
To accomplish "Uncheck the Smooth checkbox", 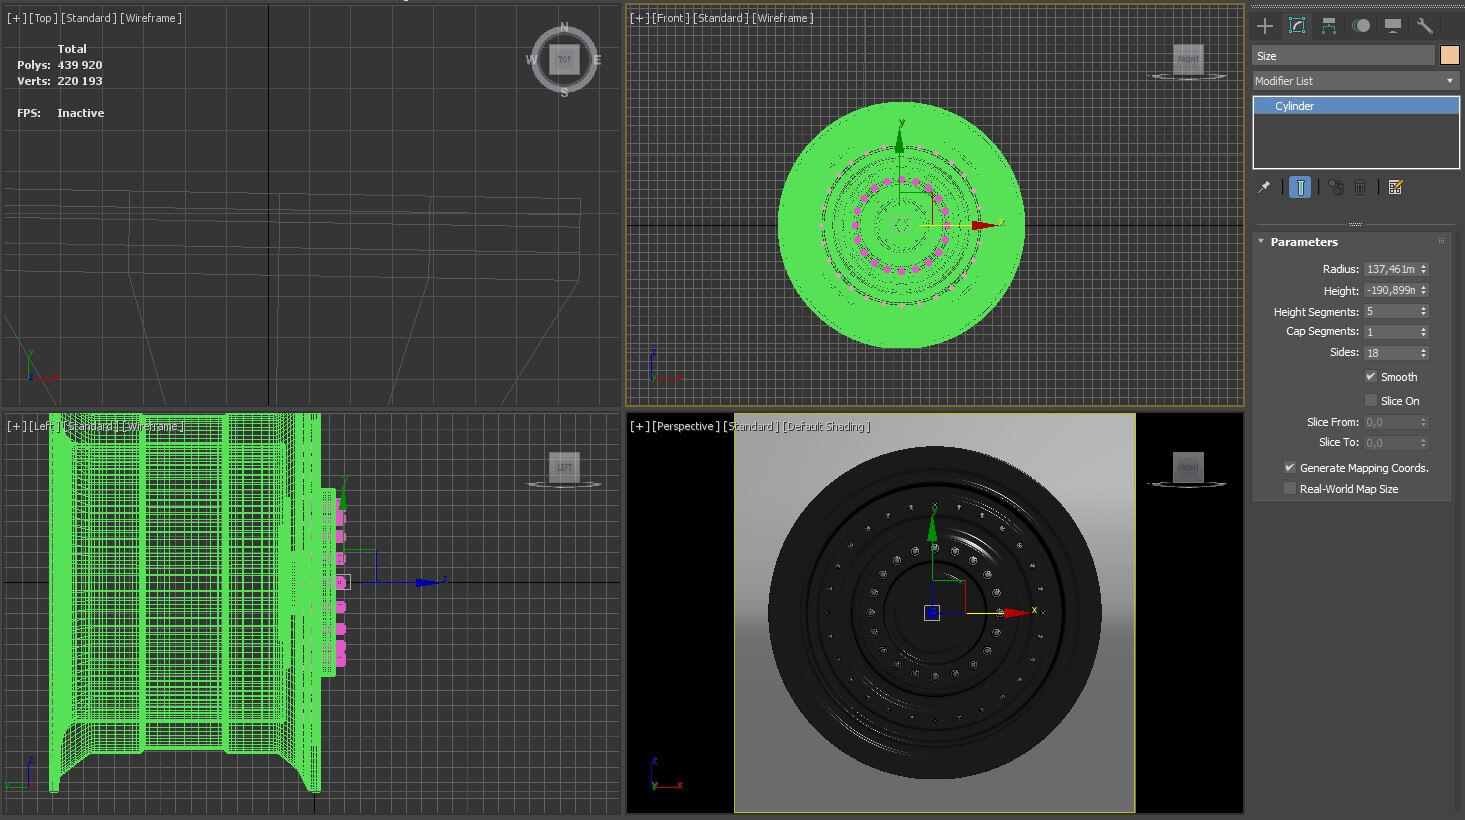I will point(1371,377).
